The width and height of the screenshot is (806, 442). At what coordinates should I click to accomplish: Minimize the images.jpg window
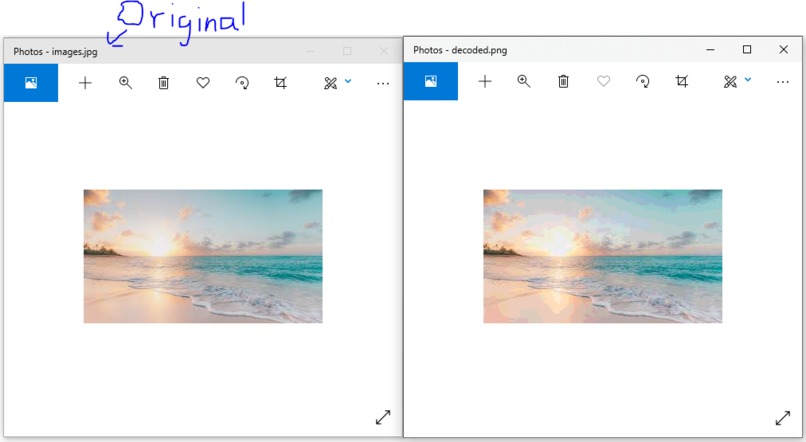(x=310, y=51)
